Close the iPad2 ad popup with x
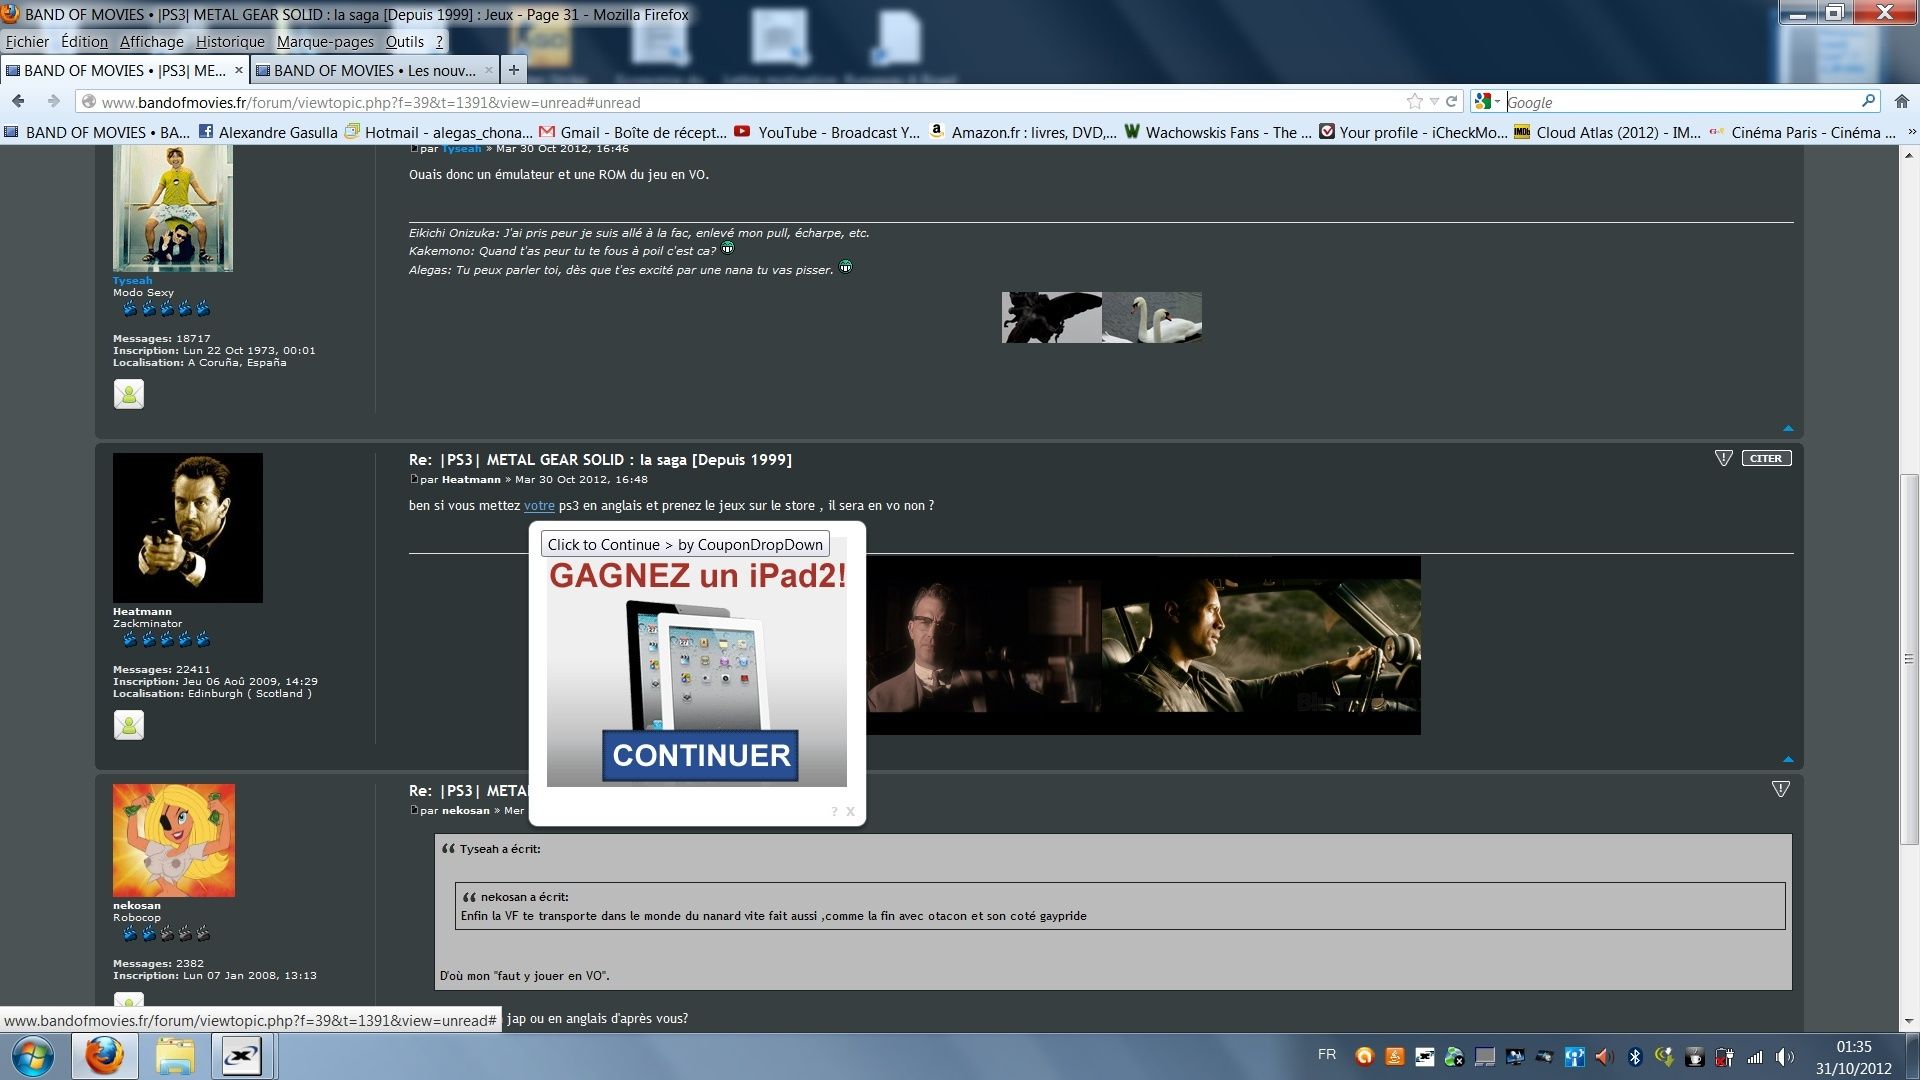This screenshot has height=1080, width=1920. (850, 811)
